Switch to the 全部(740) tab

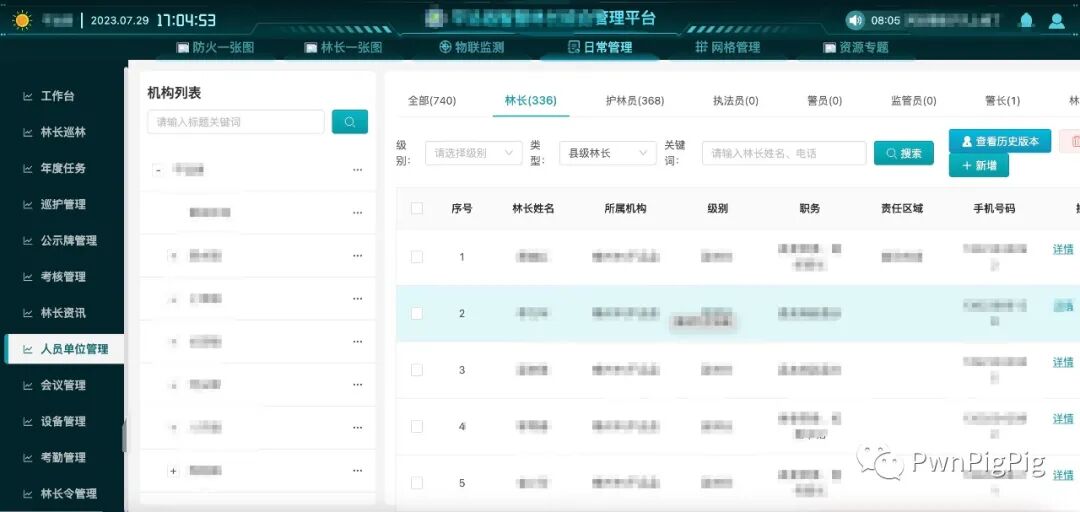(432, 101)
